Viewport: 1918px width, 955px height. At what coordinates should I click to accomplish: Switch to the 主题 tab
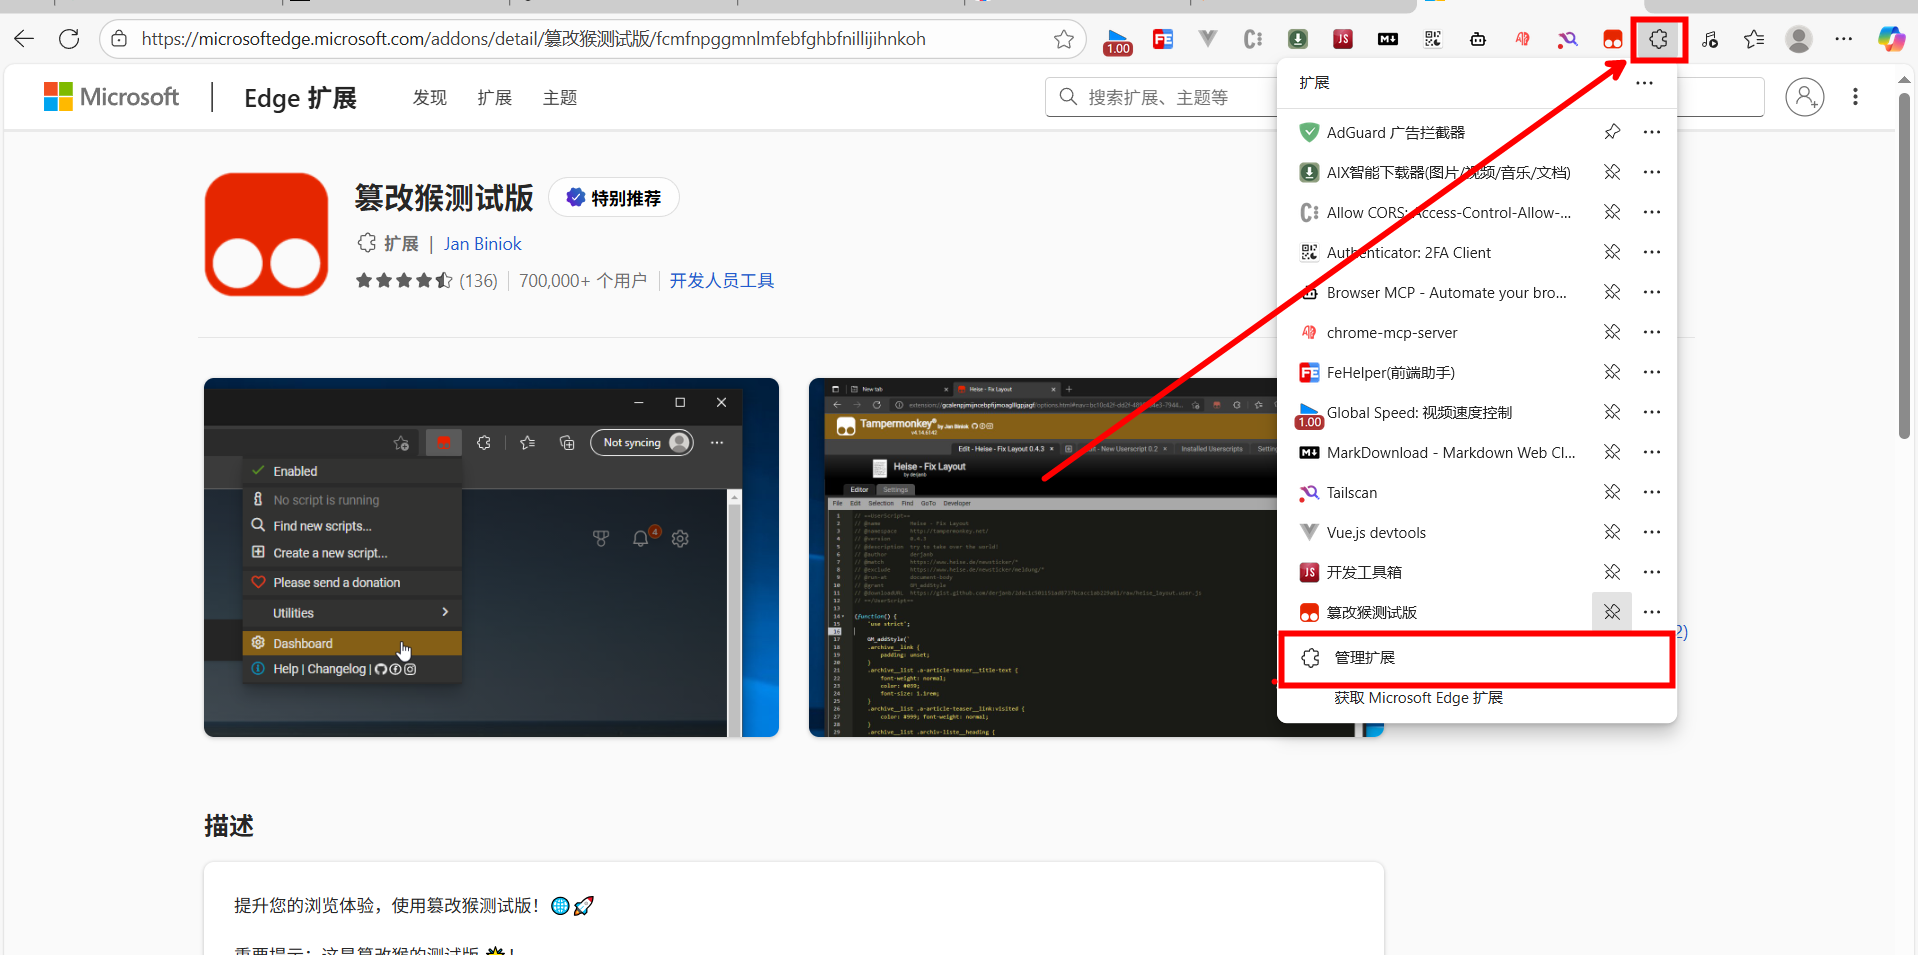[559, 98]
